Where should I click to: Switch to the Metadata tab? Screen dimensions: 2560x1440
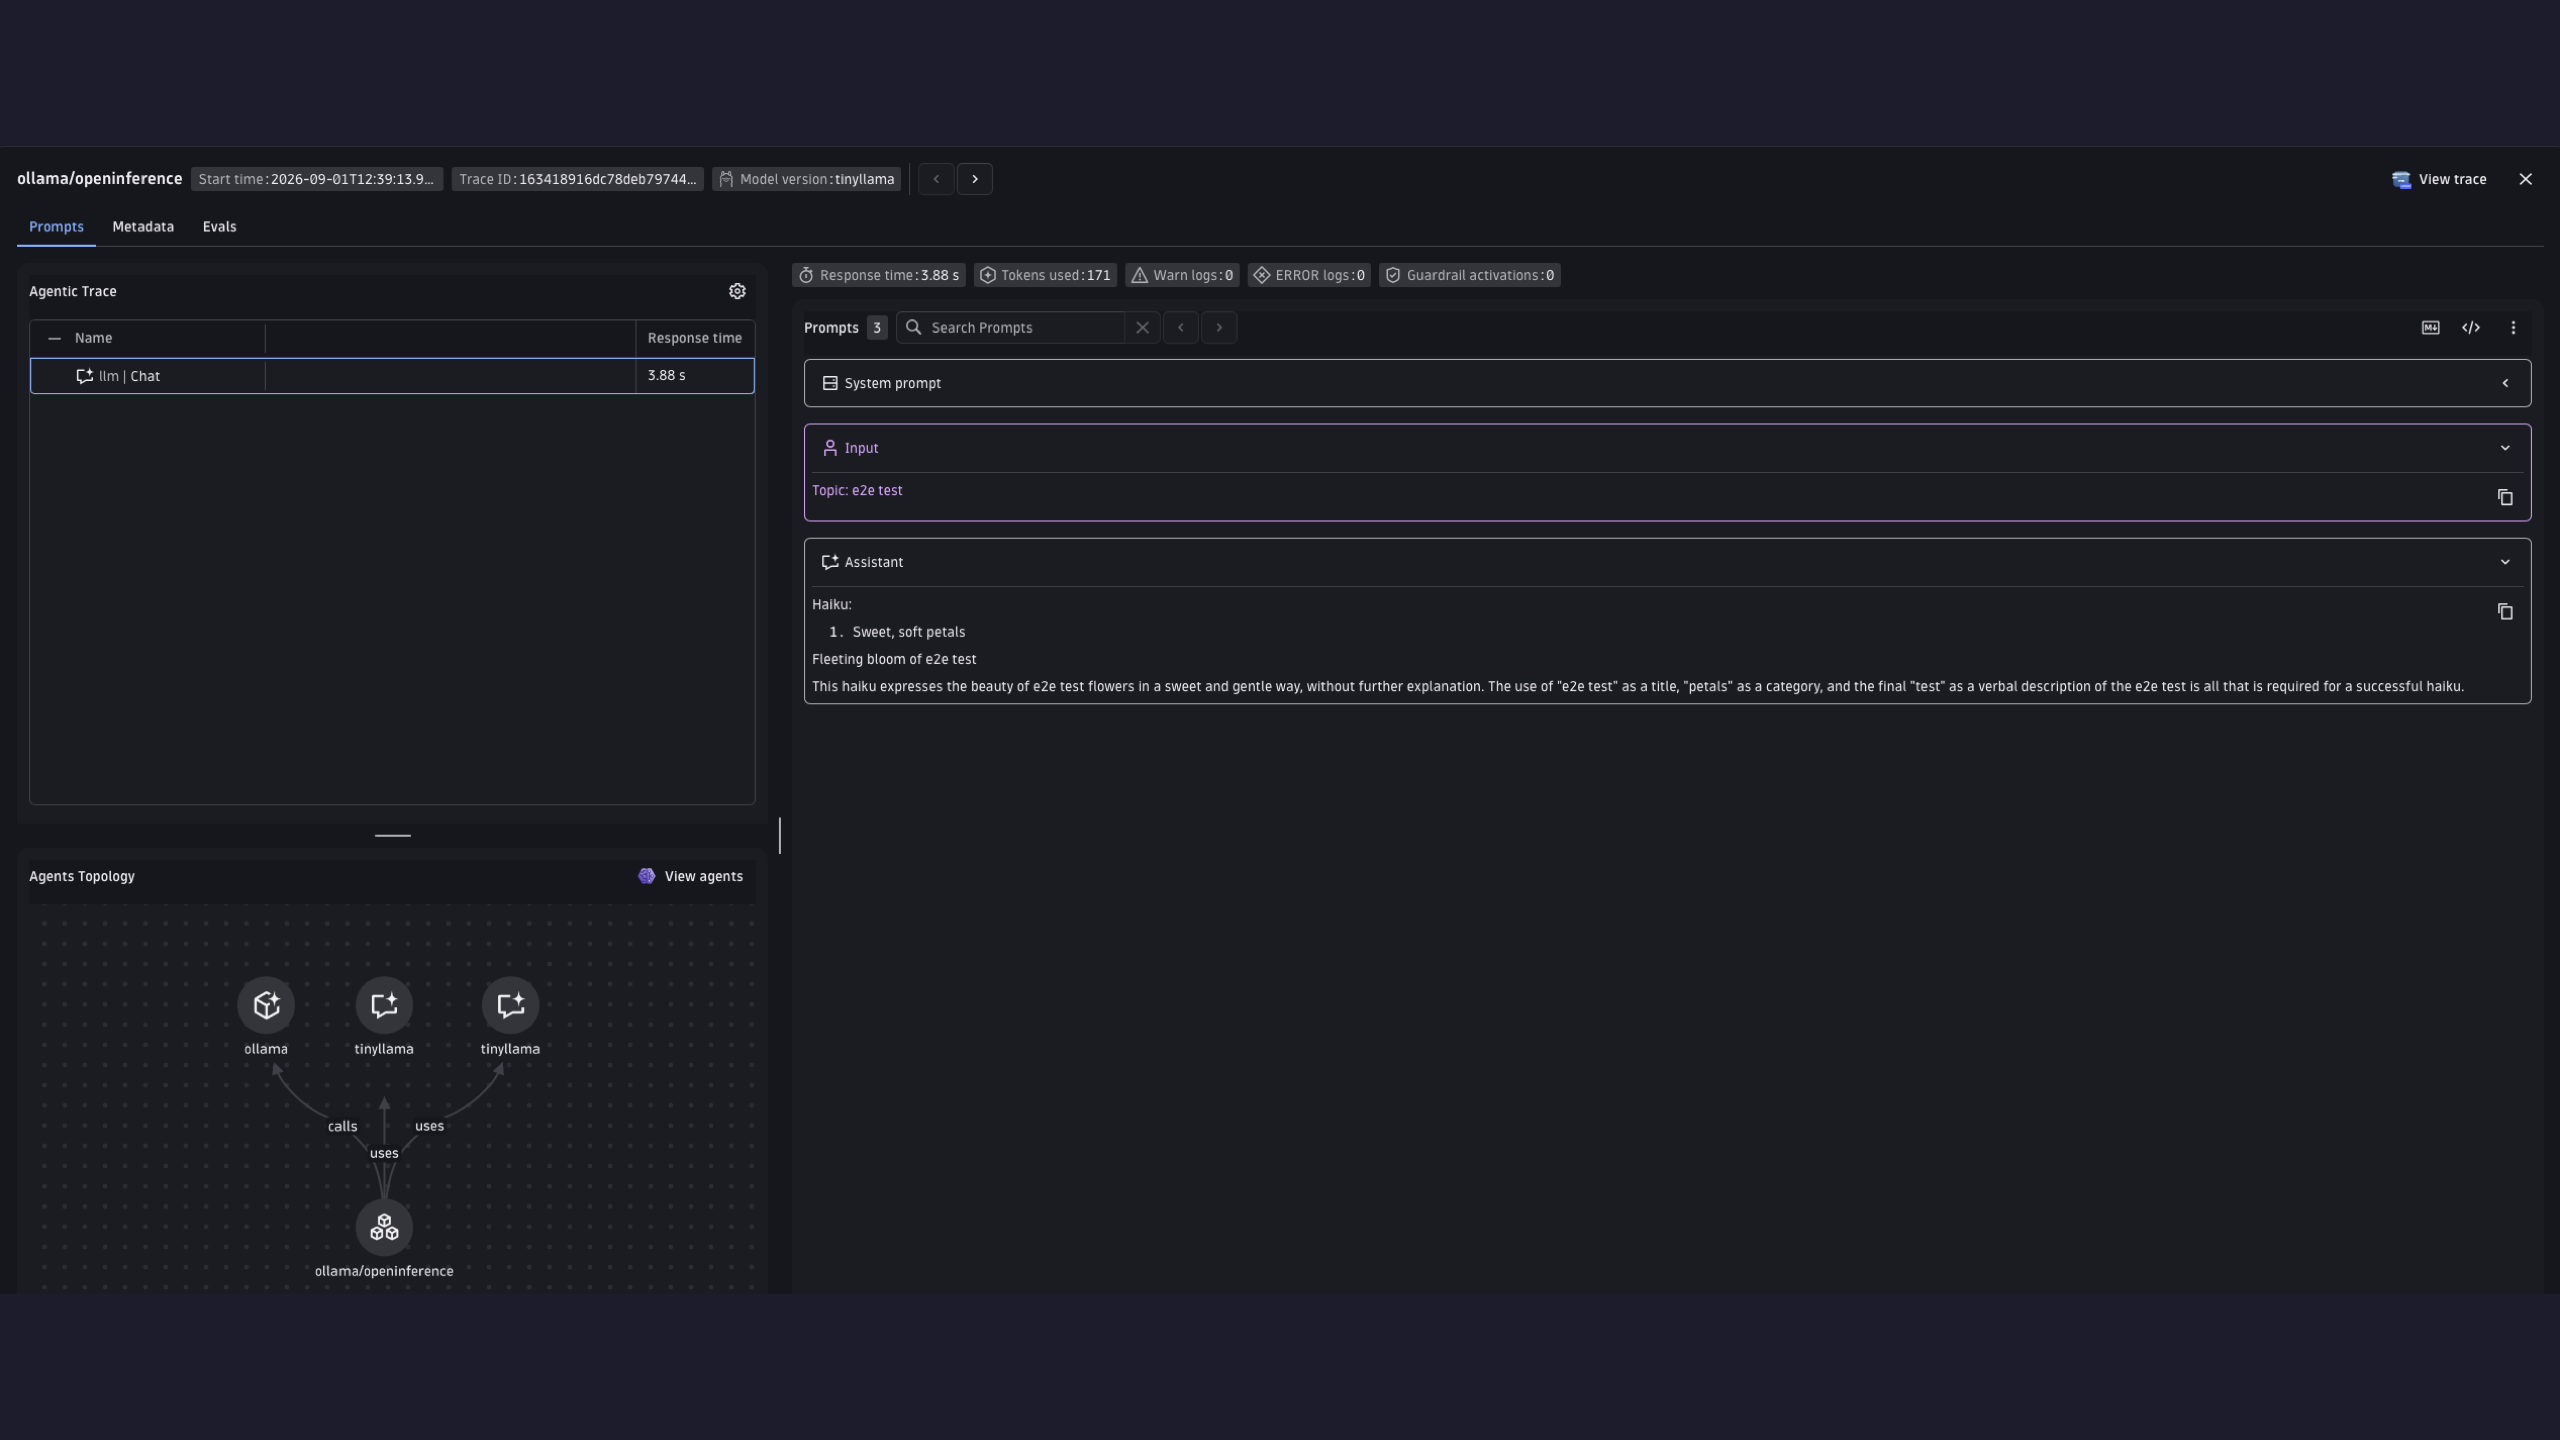click(x=143, y=227)
